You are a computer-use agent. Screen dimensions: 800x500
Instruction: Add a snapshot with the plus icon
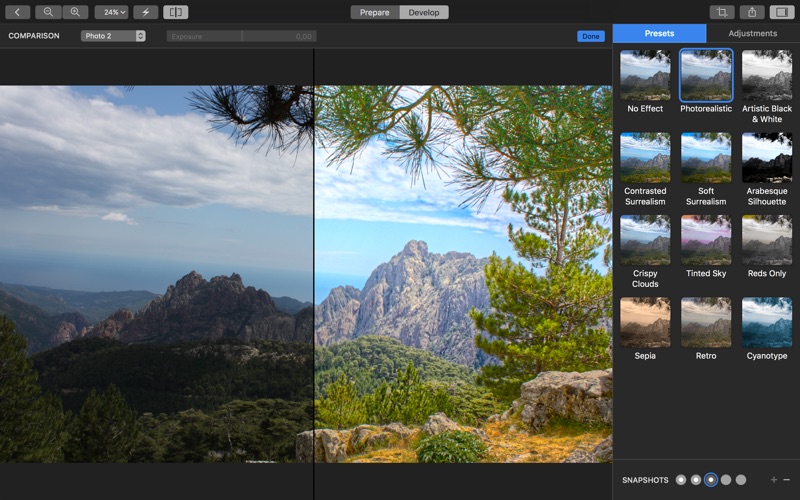click(774, 480)
